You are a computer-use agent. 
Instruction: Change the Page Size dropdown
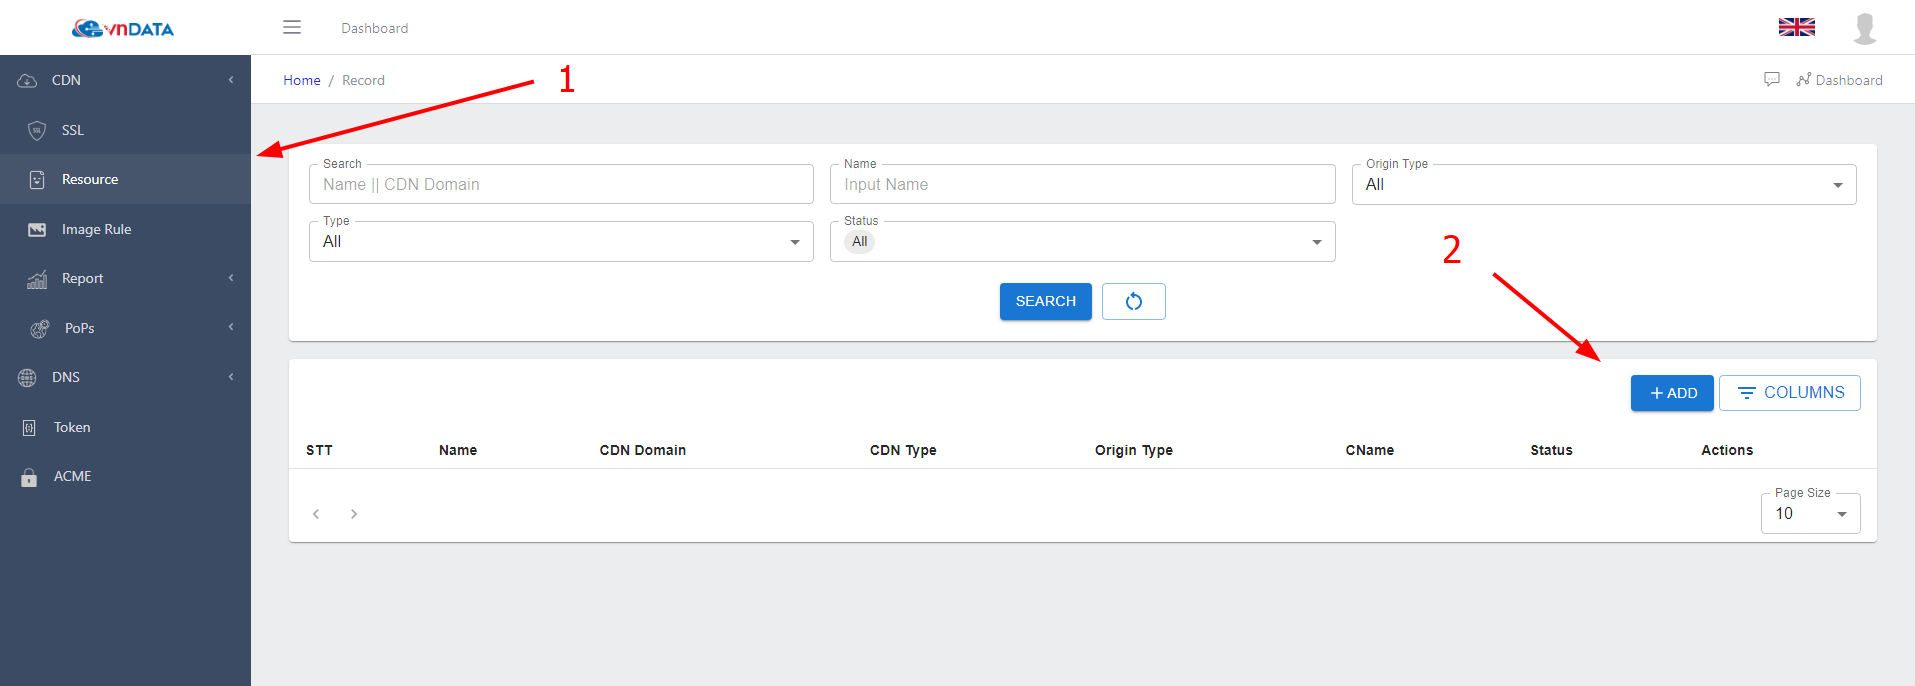1810,514
